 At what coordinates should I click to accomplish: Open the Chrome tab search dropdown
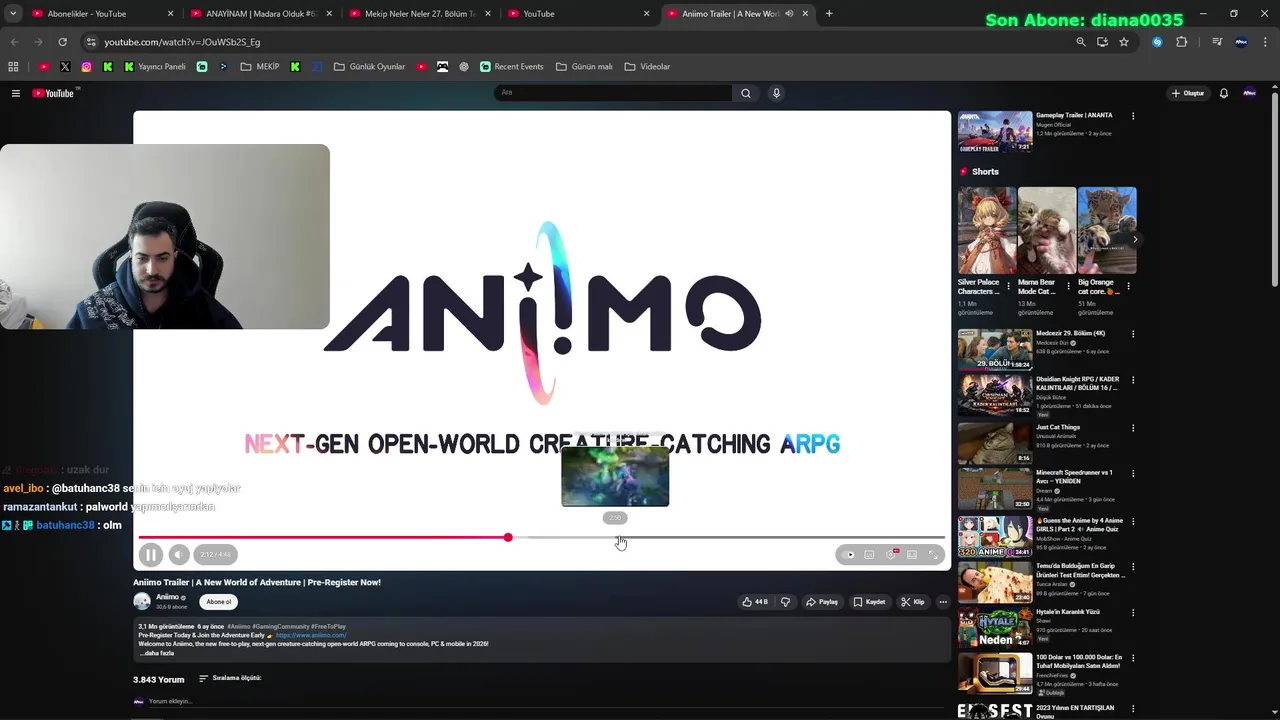(x=12, y=14)
